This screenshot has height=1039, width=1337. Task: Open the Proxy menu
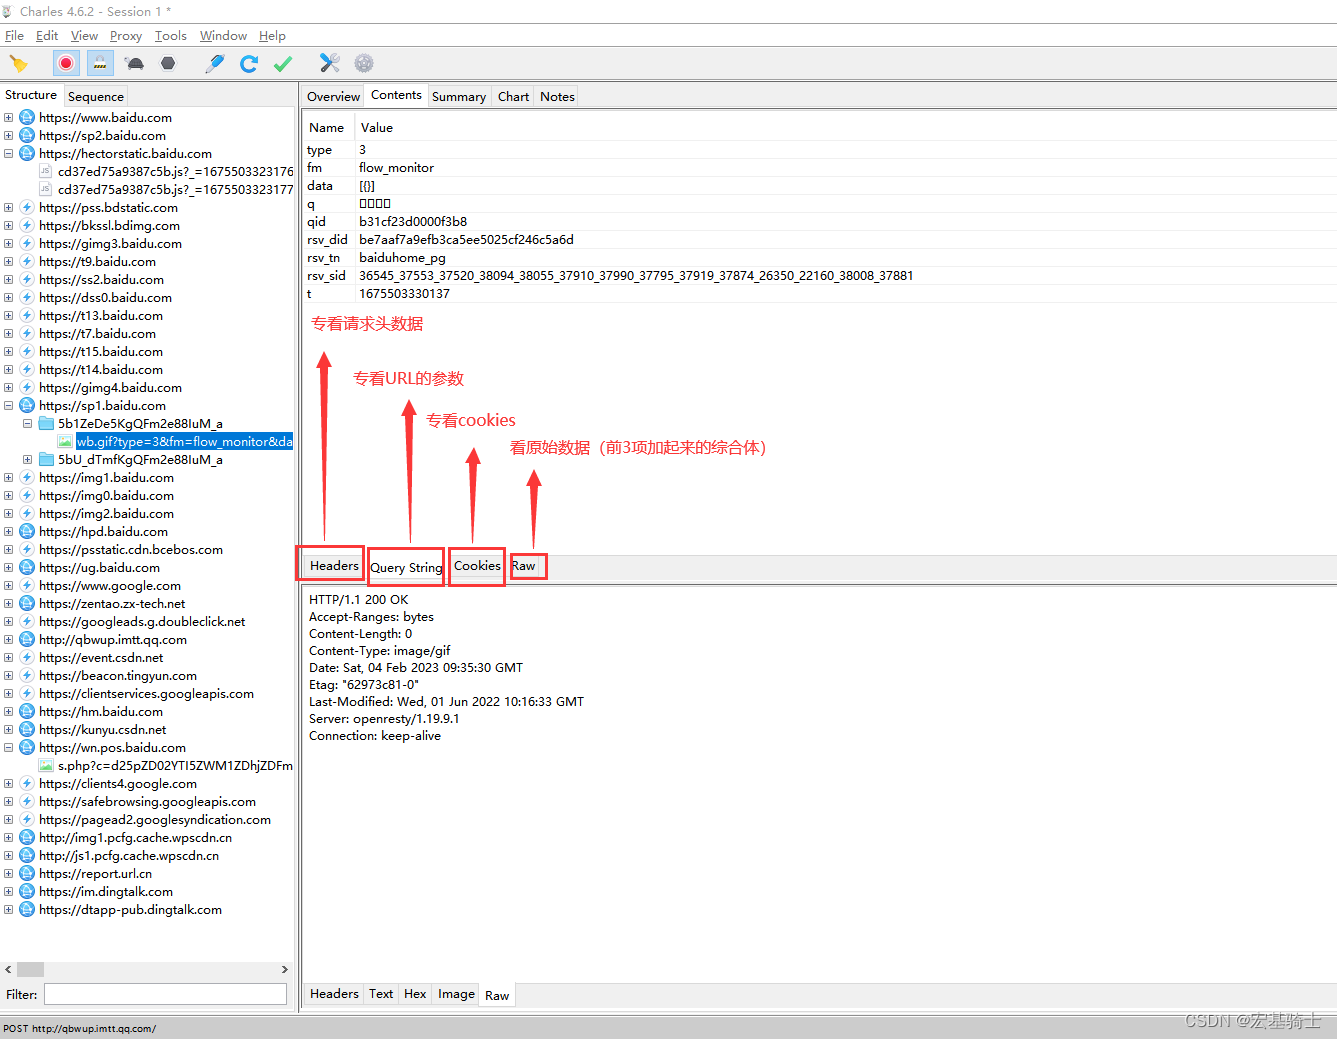[x=126, y=36]
